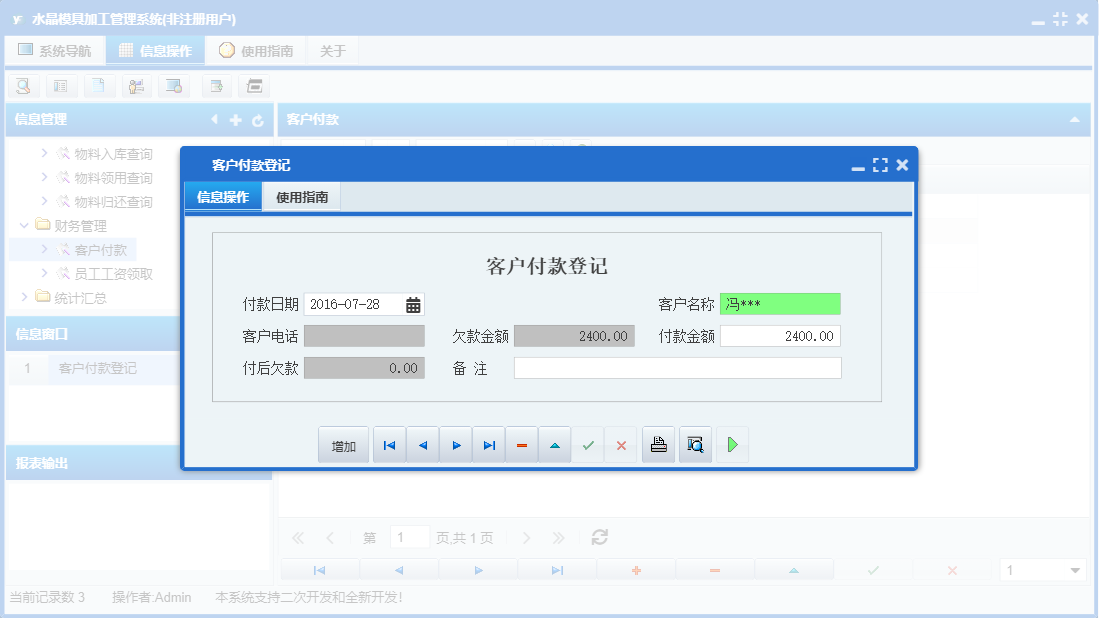Image resolution: width=1099 pixels, height=618 pixels.
Task: Click the employee management toolbar icon
Action: click(137, 86)
